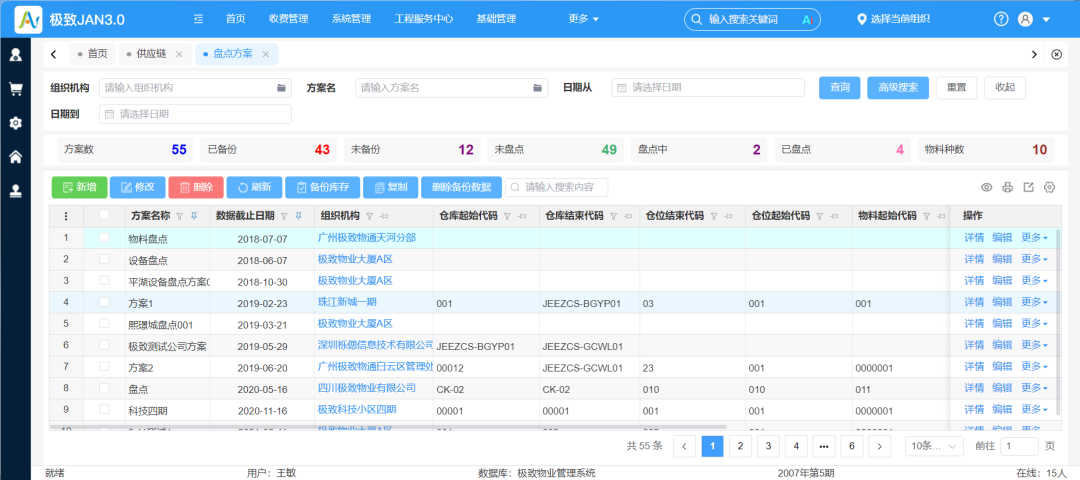This screenshot has height=480, width=1080.
Task: Jump ahead with the pagination ellipsis
Action: (x=824, y=446)
